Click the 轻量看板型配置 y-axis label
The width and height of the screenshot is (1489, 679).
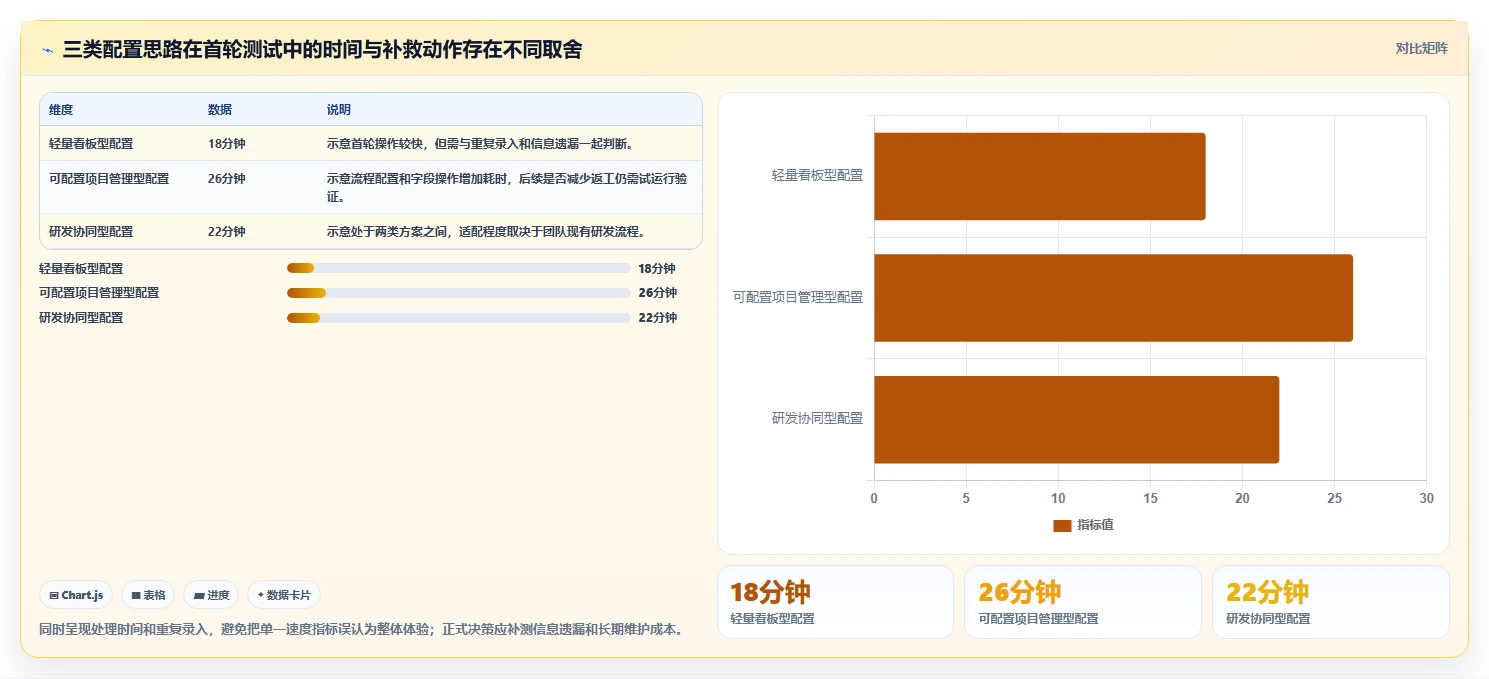point(817,175)
